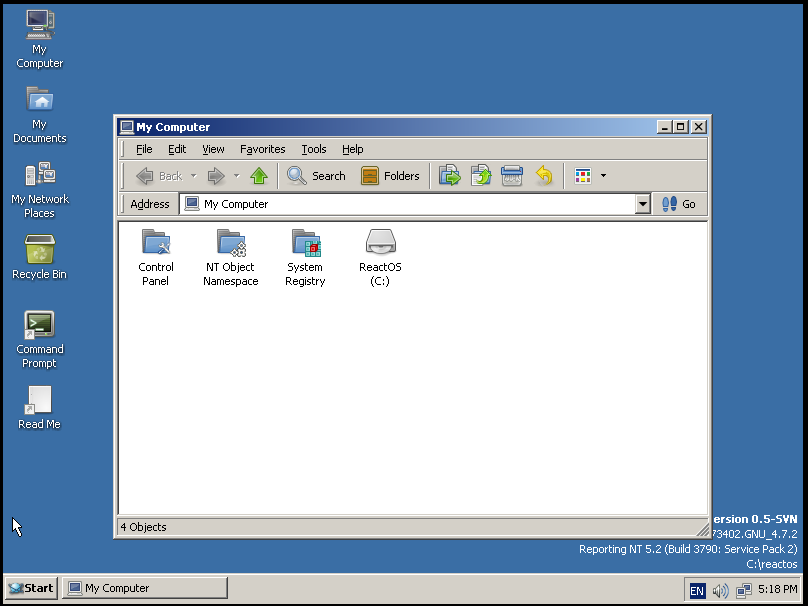Open the Favorites menu
808x606 pixels.
[262, 149]
